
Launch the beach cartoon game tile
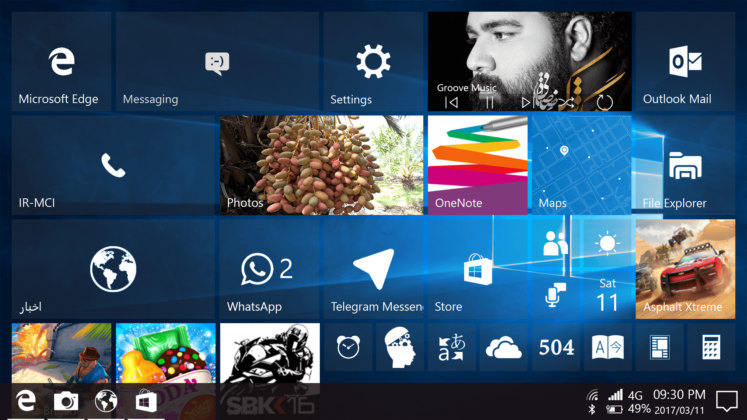point(61,353)
